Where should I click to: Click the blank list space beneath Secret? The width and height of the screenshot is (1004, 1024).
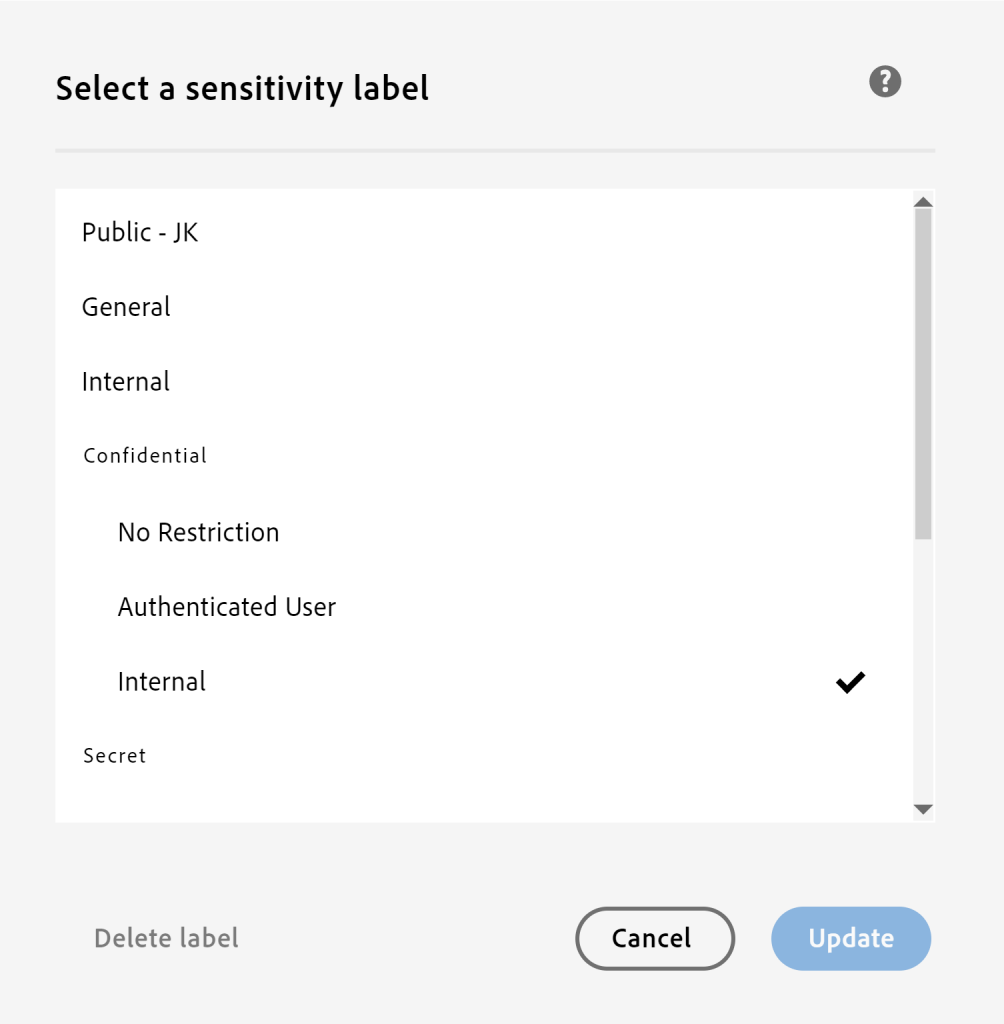tap(480, 797)
